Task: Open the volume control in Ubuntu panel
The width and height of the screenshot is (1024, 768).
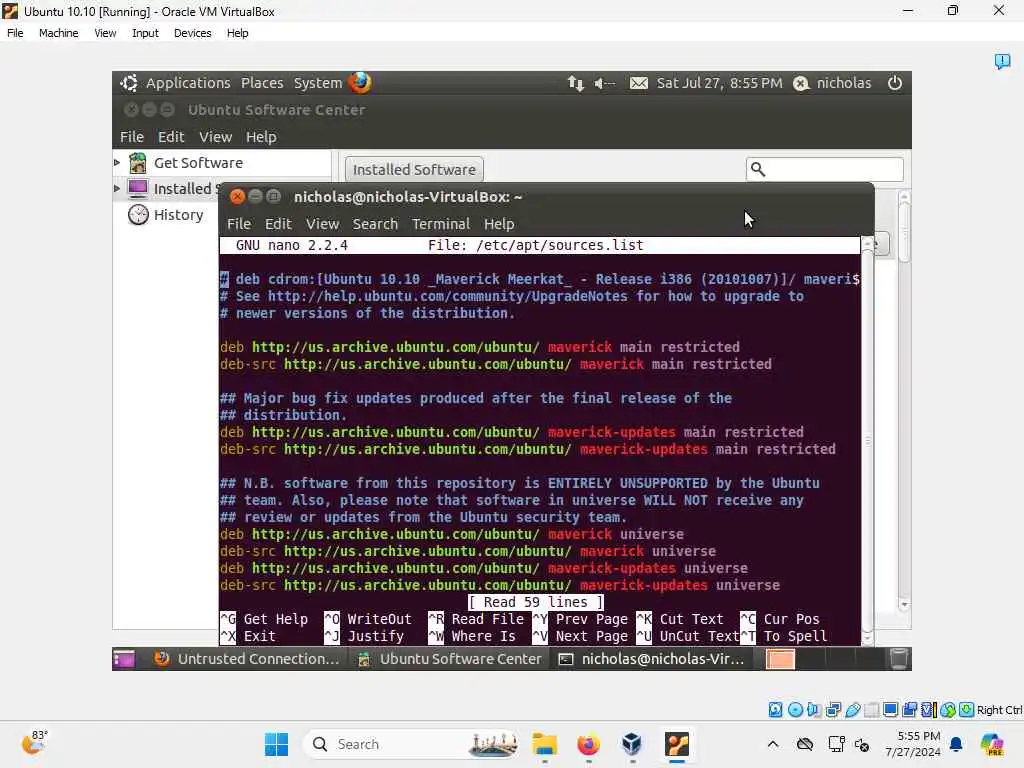Action: pos(605,83)
